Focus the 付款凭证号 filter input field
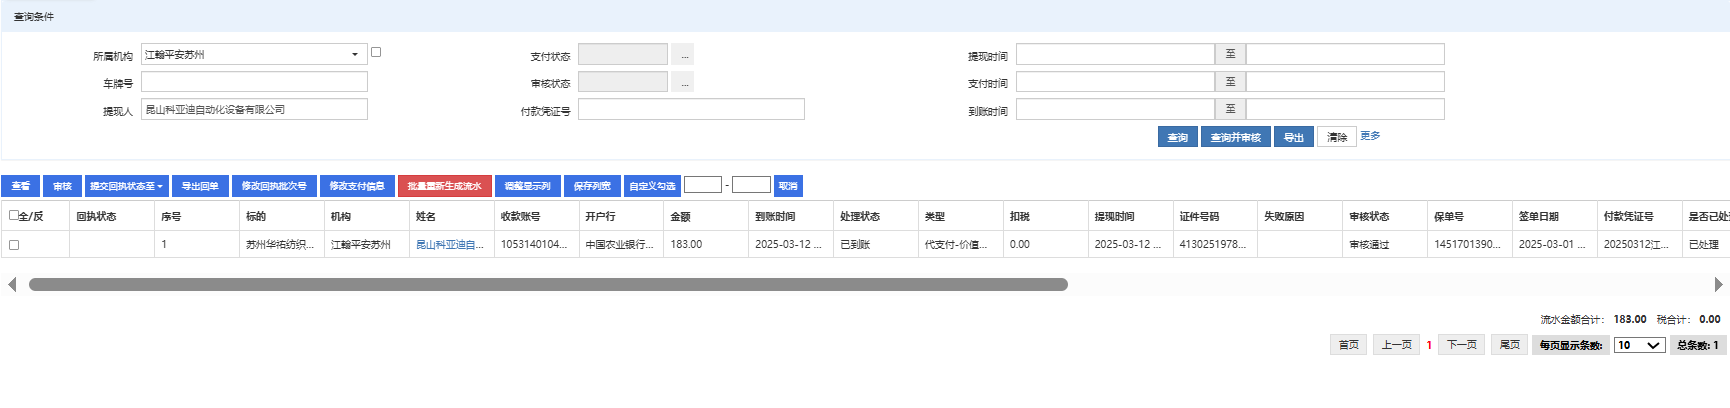The height and width of the screenshot is (408, 1730). click(x=691, y=109)
